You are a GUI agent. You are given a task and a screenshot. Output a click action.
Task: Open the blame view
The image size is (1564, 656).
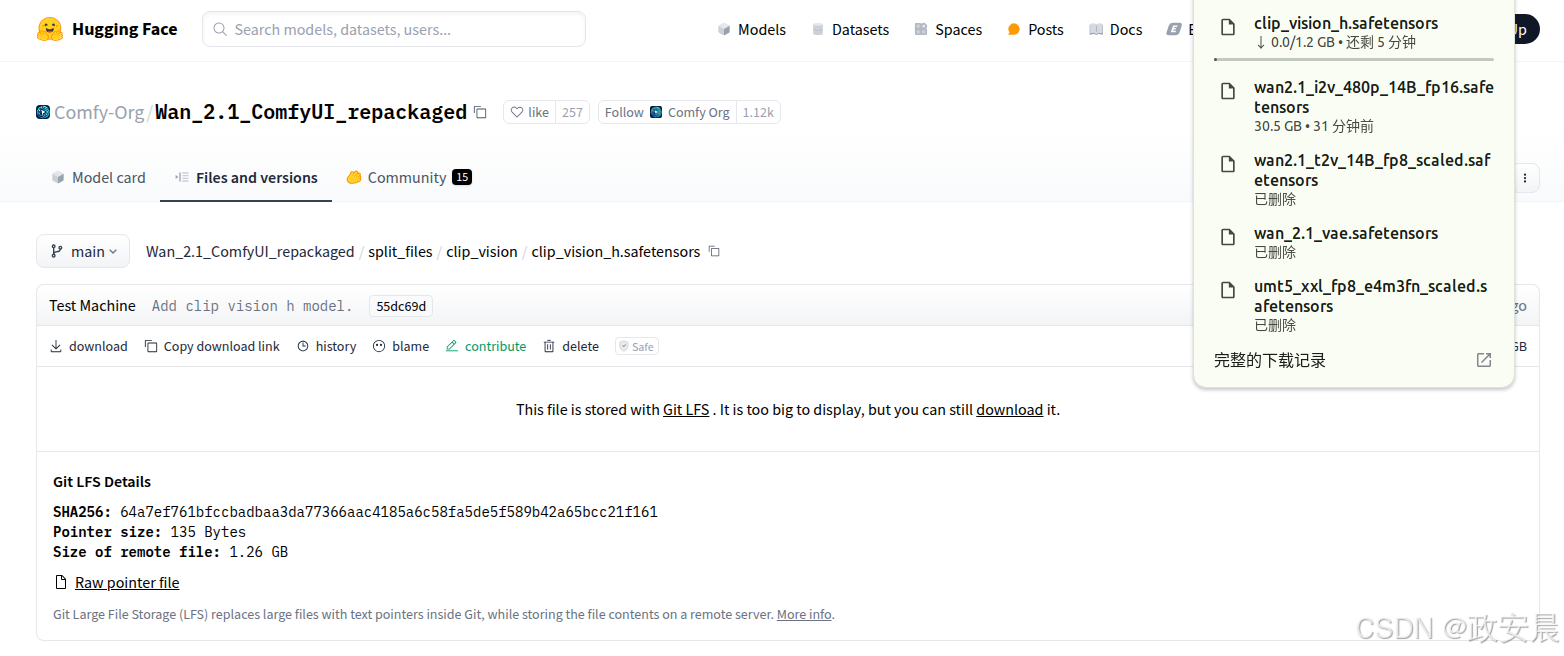tap(401, 346)
